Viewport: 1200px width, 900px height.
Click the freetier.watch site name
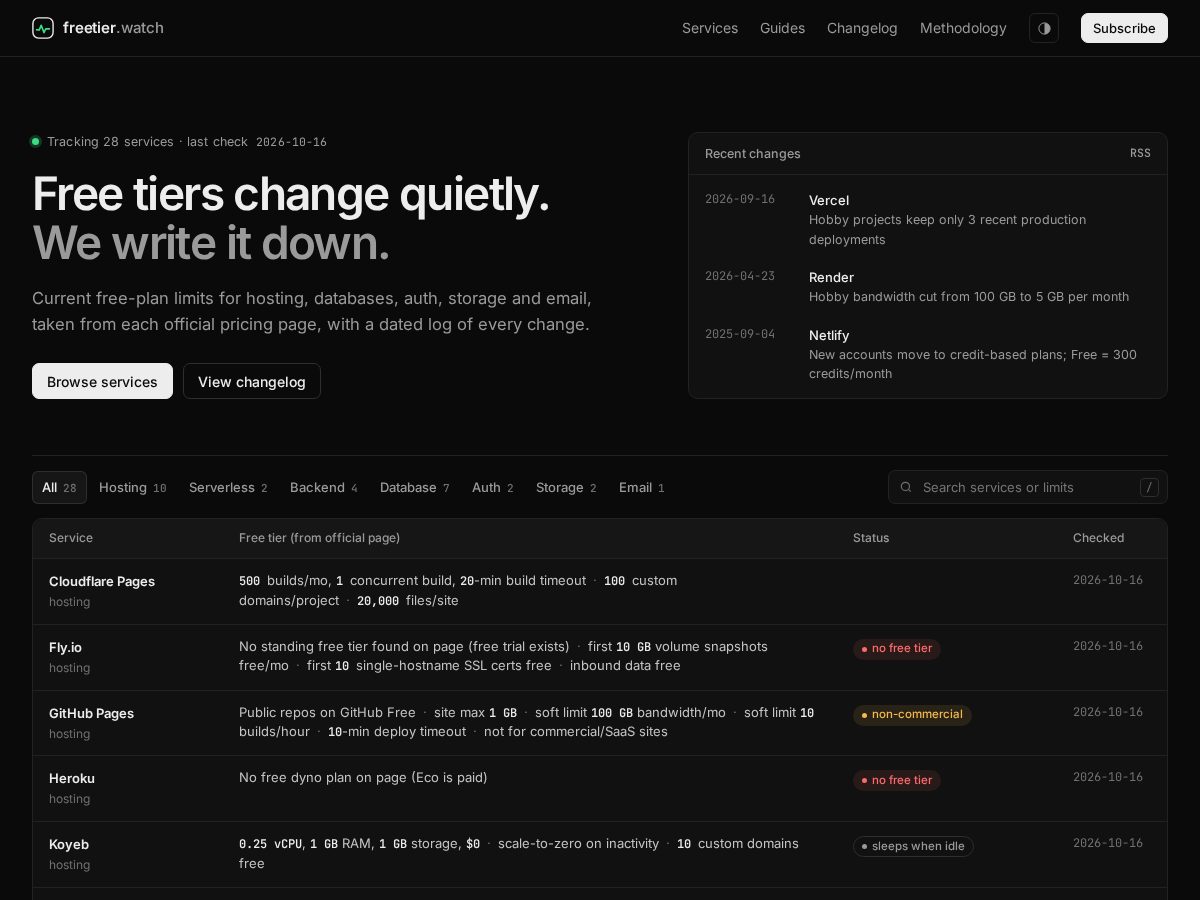(113, 28)
